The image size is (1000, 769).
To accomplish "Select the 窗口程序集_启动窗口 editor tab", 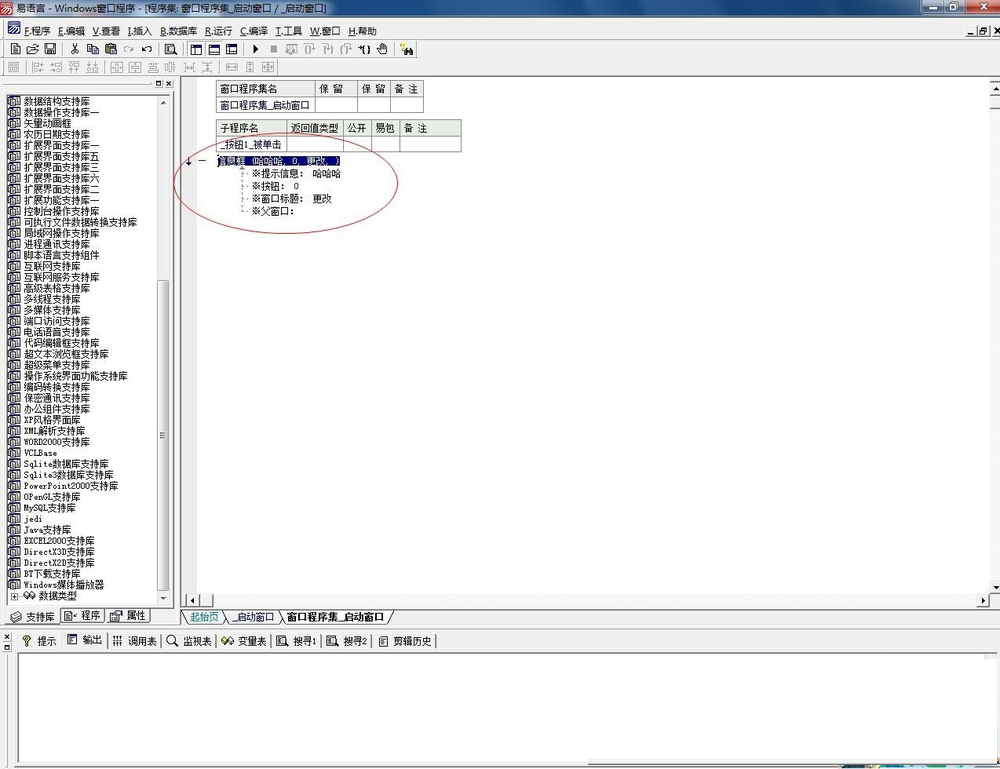I will click(x=335, y=617).
